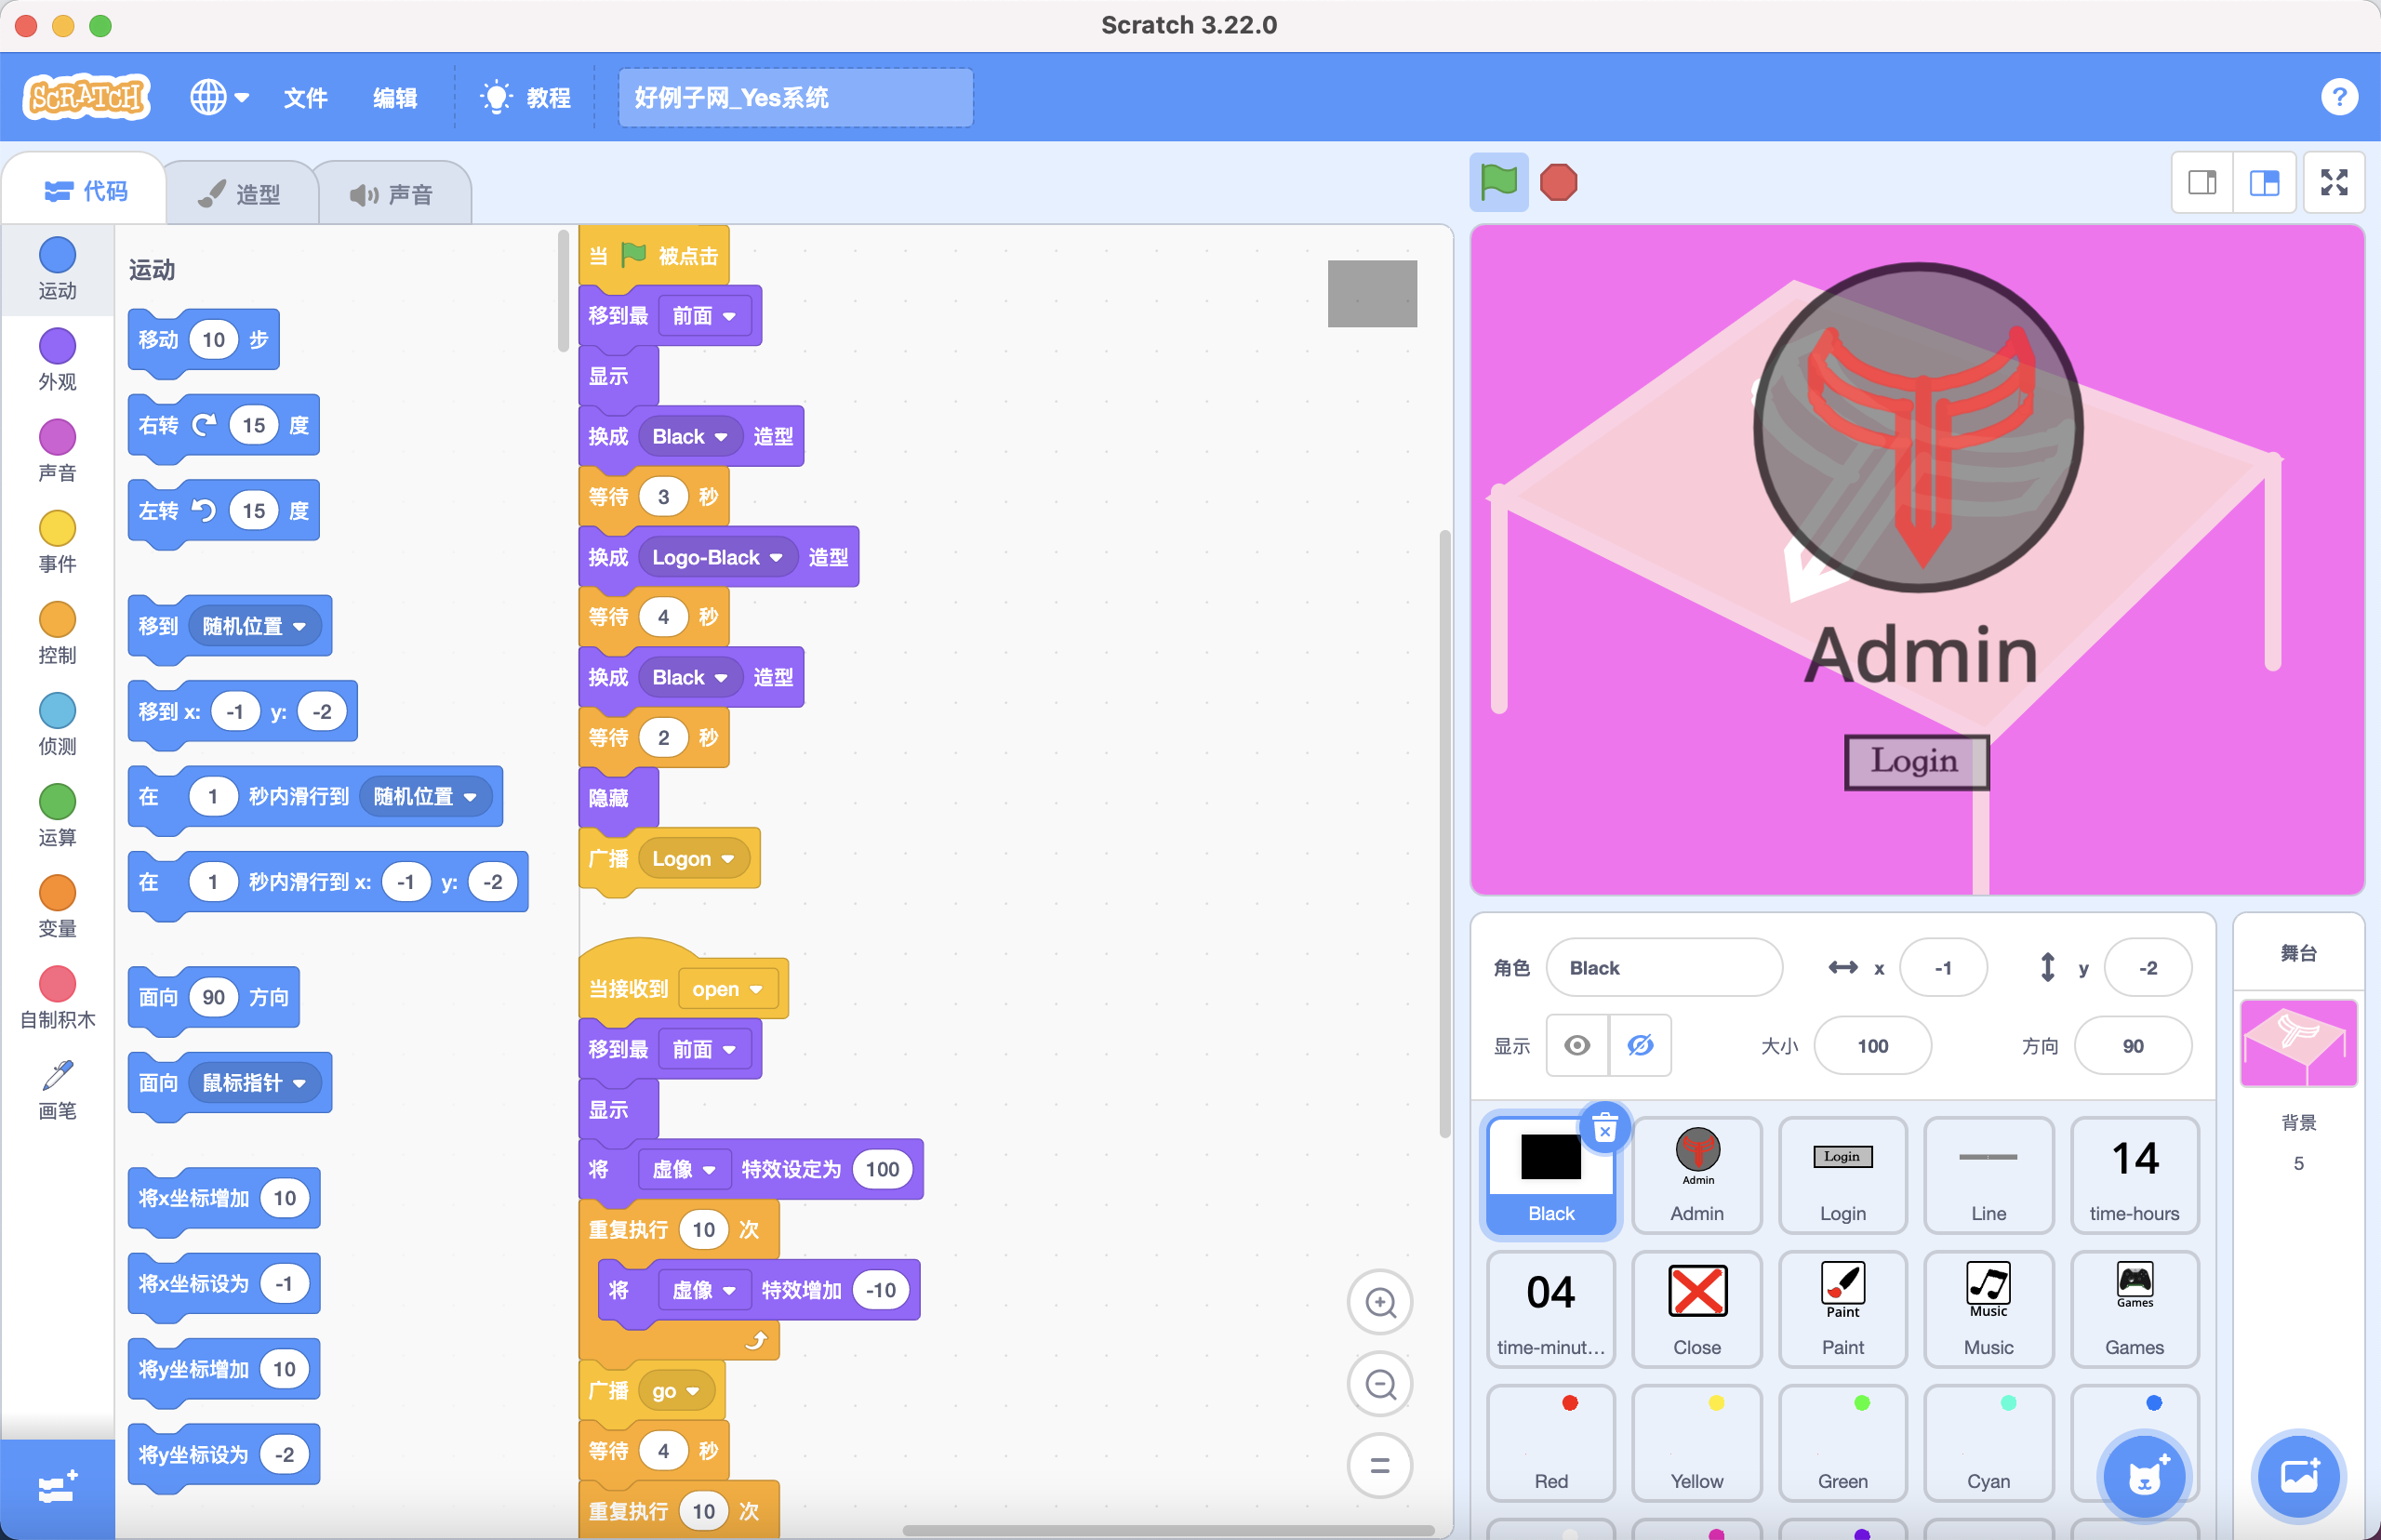Show the sprite with eye icon
Viewport: 2381px width, 1540px height.
1577,1046
